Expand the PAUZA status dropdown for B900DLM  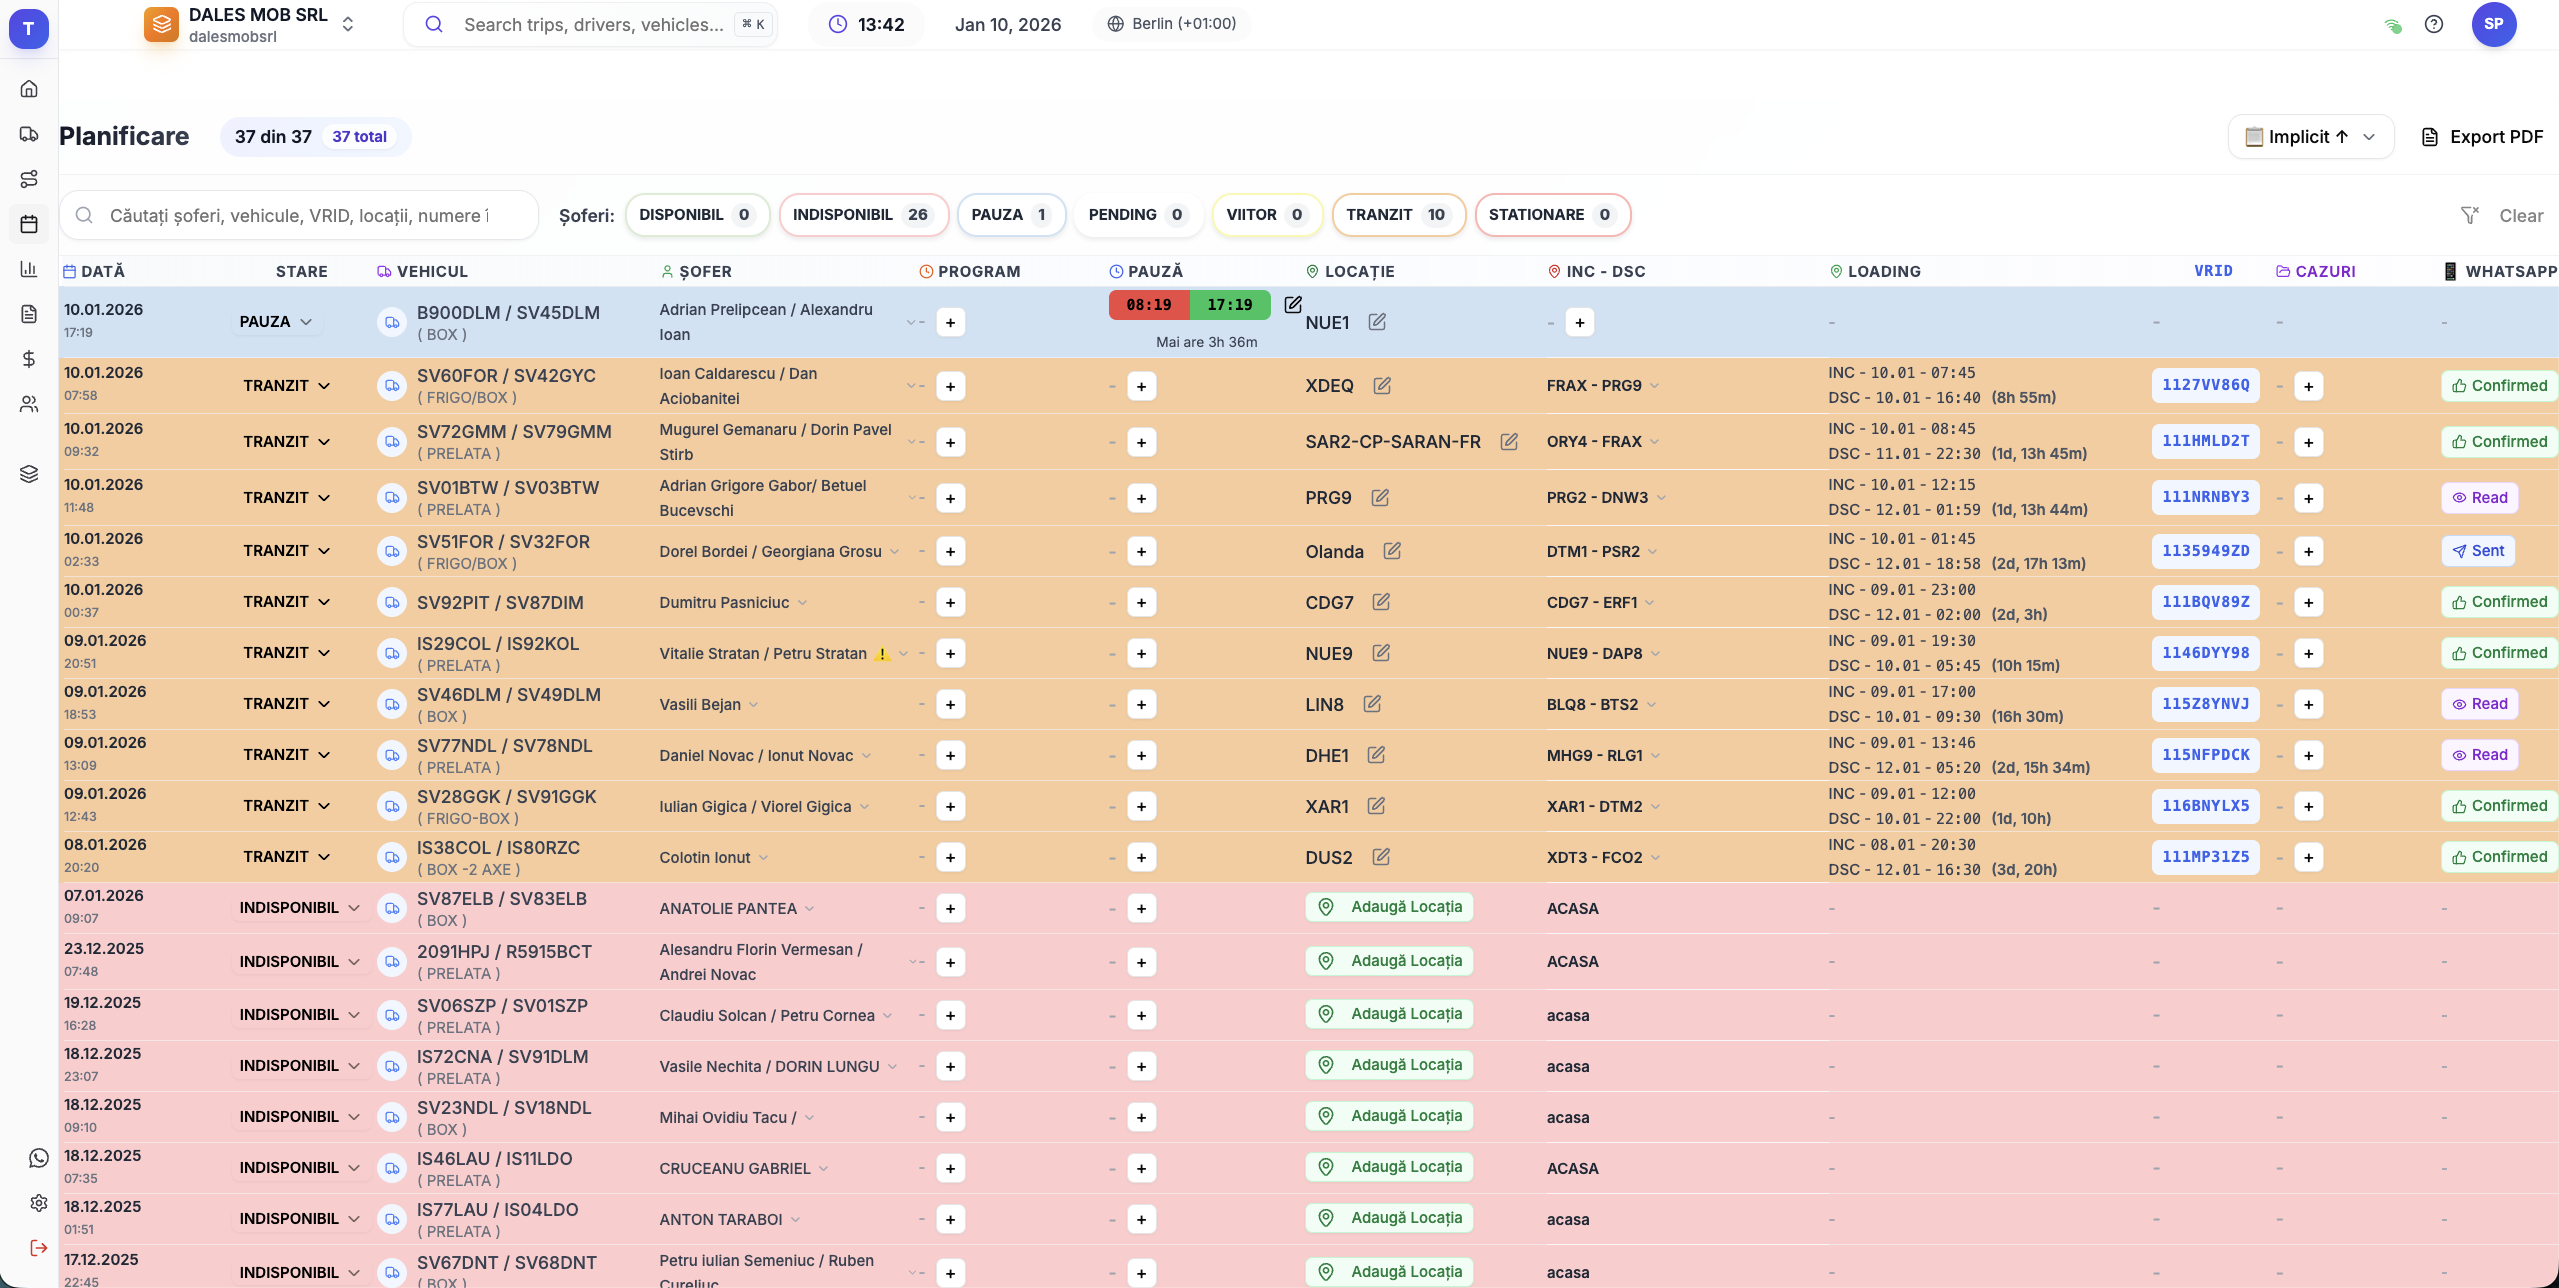click(x=276, y=322)
